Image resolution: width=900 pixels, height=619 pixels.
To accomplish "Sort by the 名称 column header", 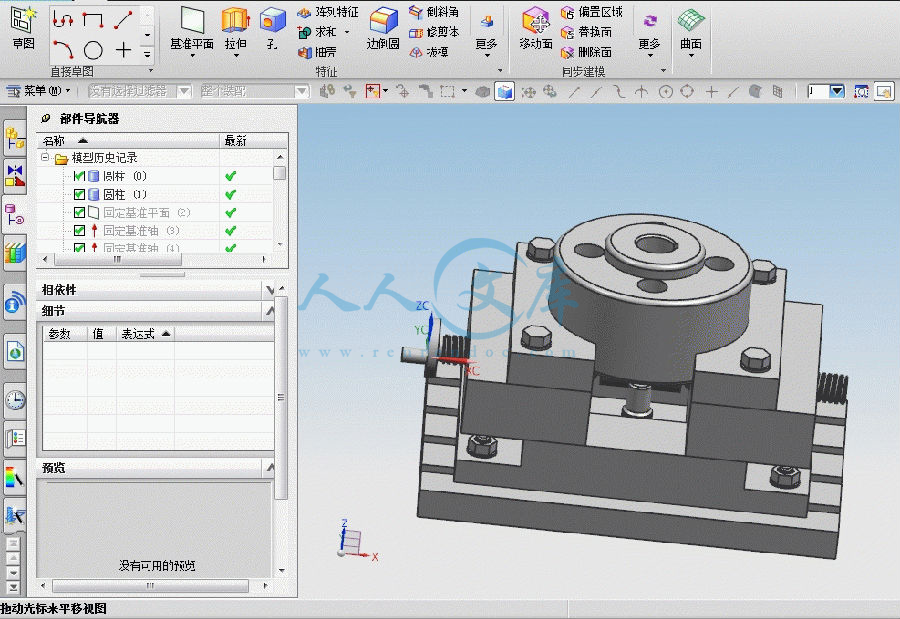I will click(129, 141).
